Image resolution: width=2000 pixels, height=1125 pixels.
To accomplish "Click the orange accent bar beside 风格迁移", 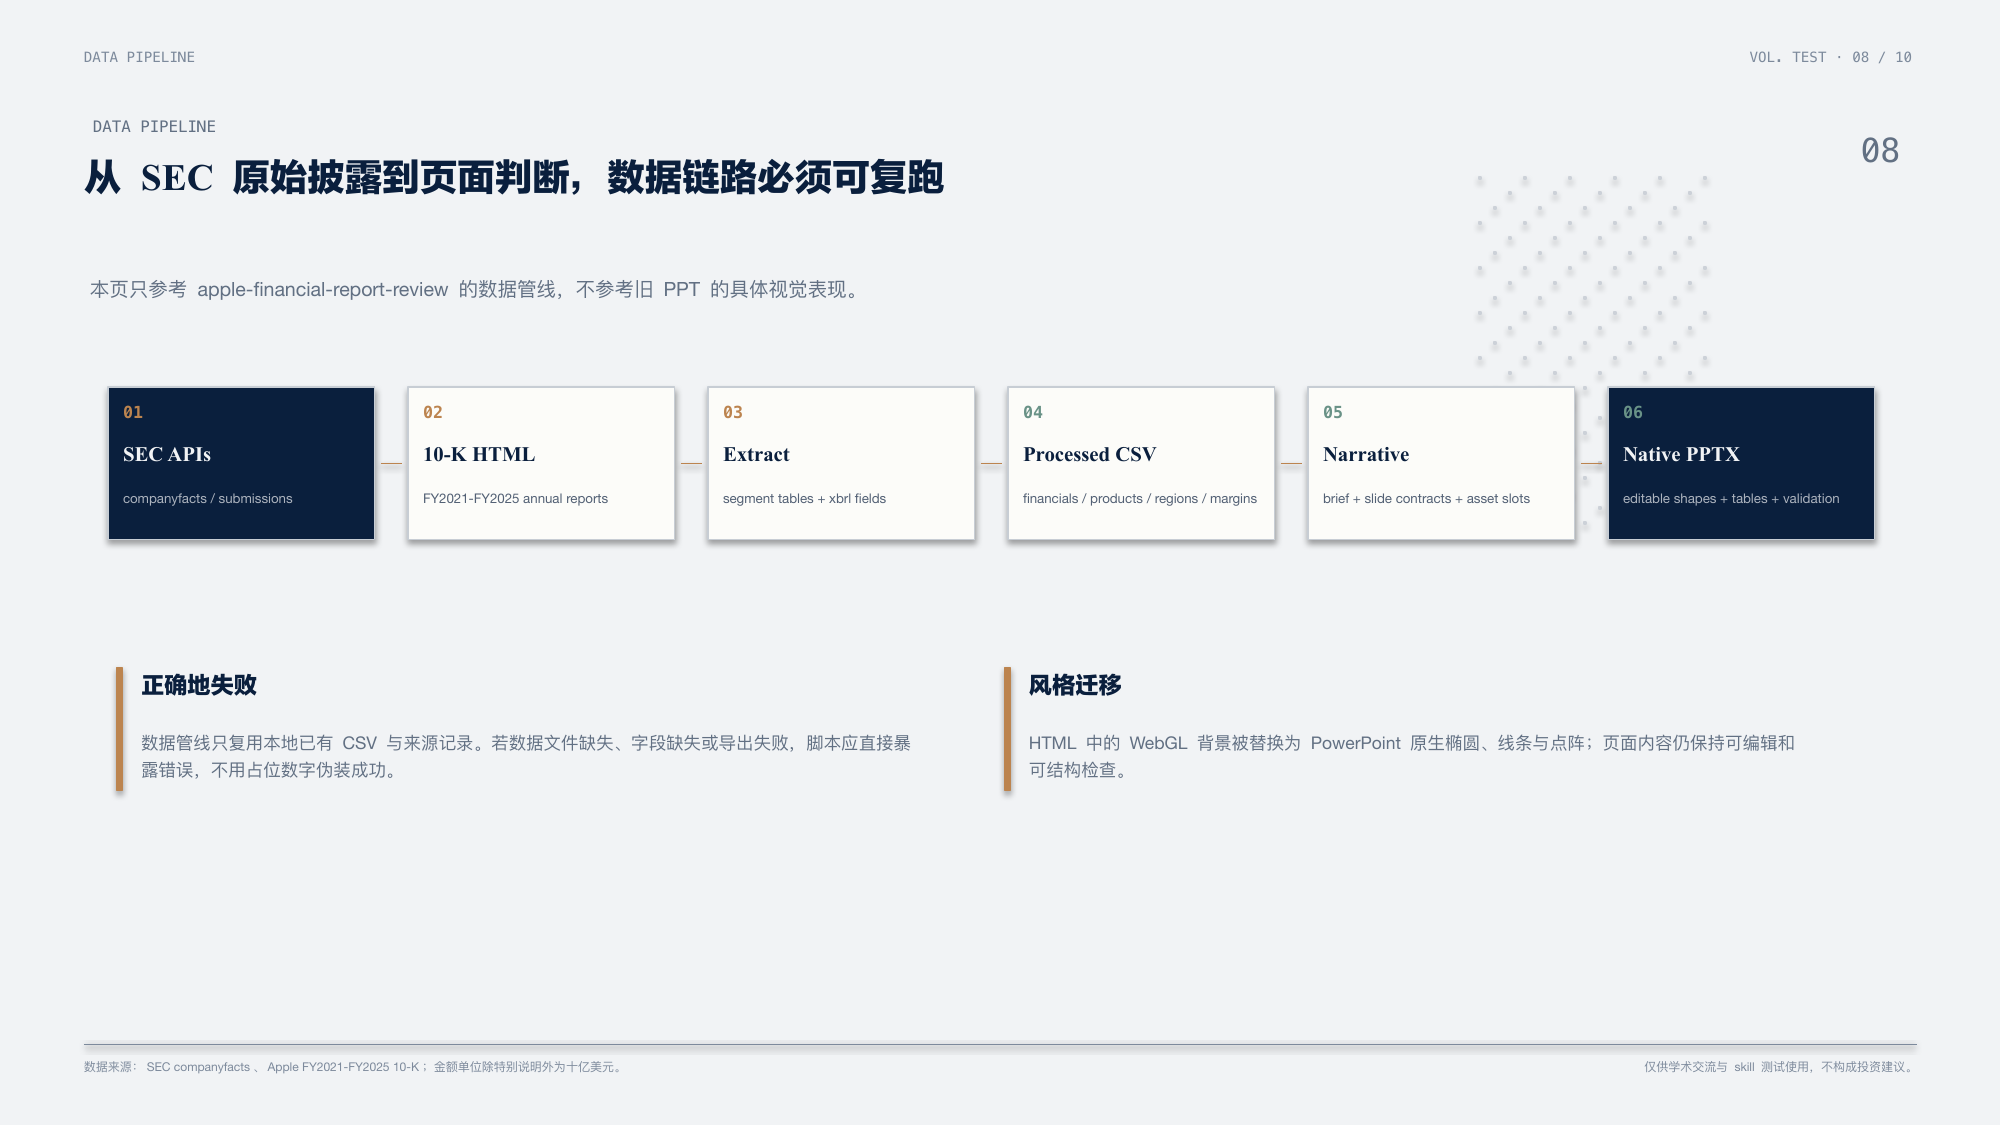I will click(1007, 729).
